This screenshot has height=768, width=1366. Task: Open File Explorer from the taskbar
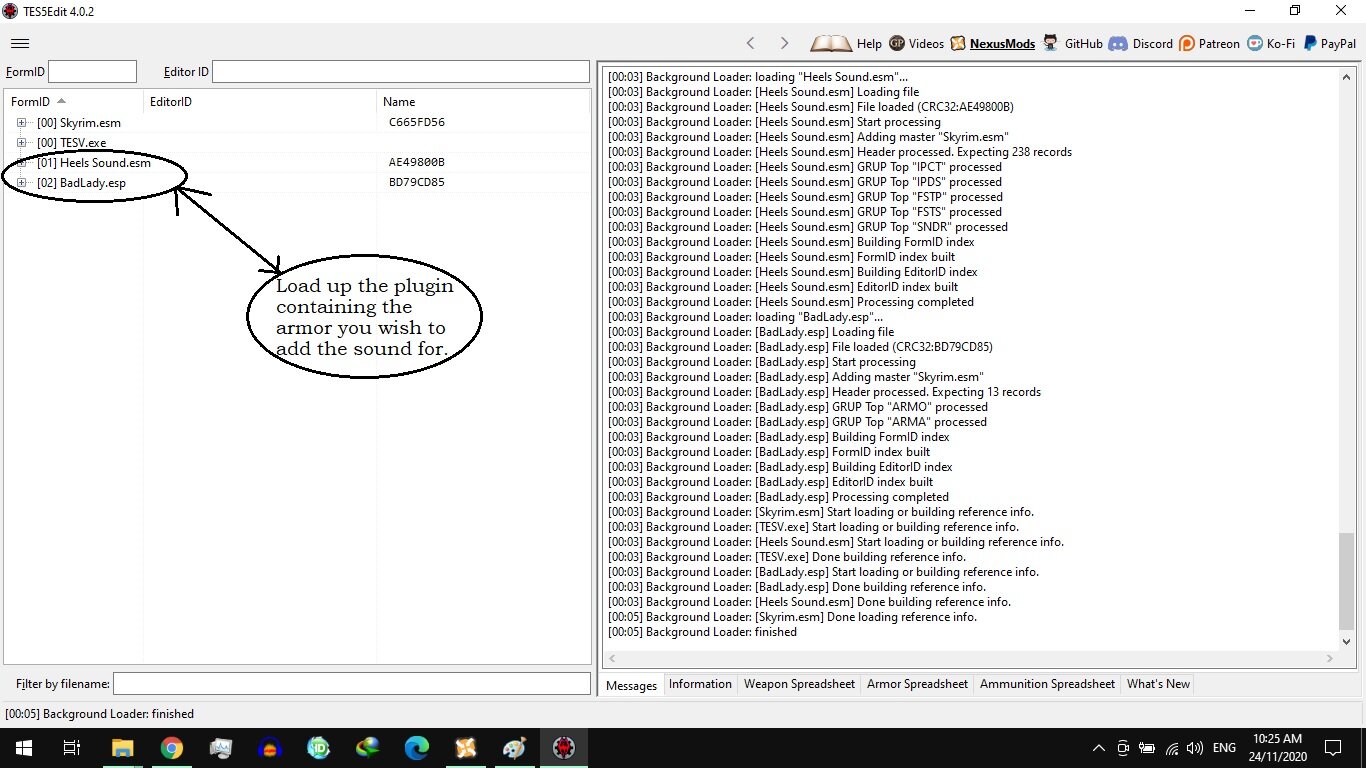[122, 747]
